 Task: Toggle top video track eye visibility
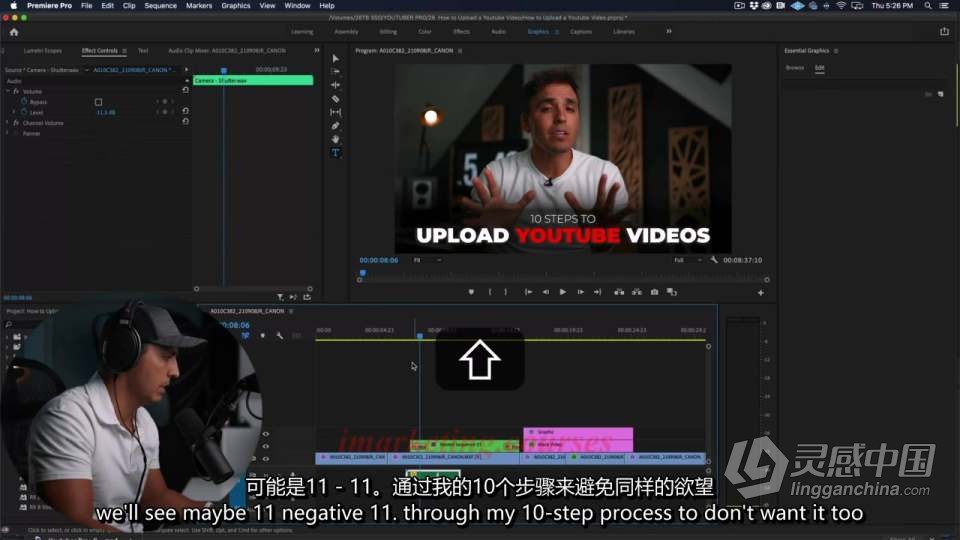pyautogui.click(x=266, y=434)
